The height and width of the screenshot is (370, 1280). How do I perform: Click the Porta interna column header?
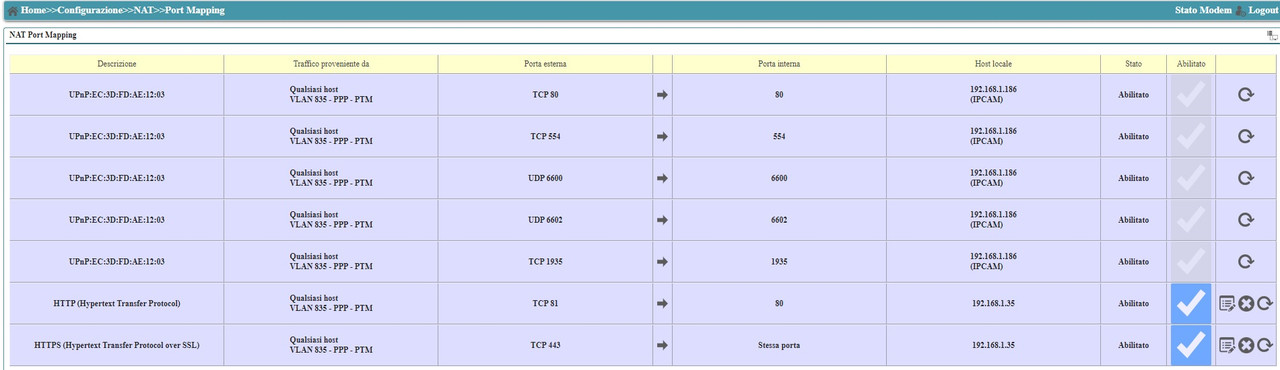pyautogui.click(x=779, y=64)
